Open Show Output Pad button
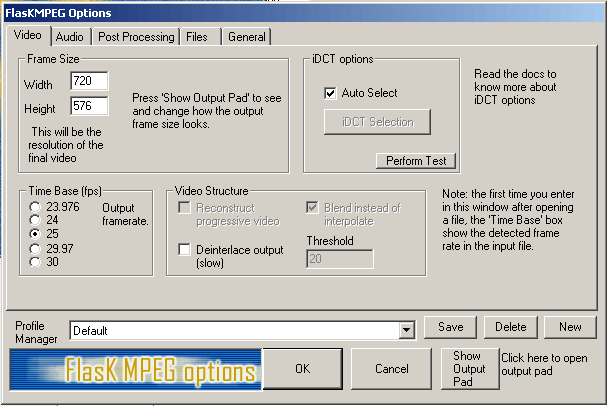The height and width of the screenshot is (406, 607). click(470, 369)
